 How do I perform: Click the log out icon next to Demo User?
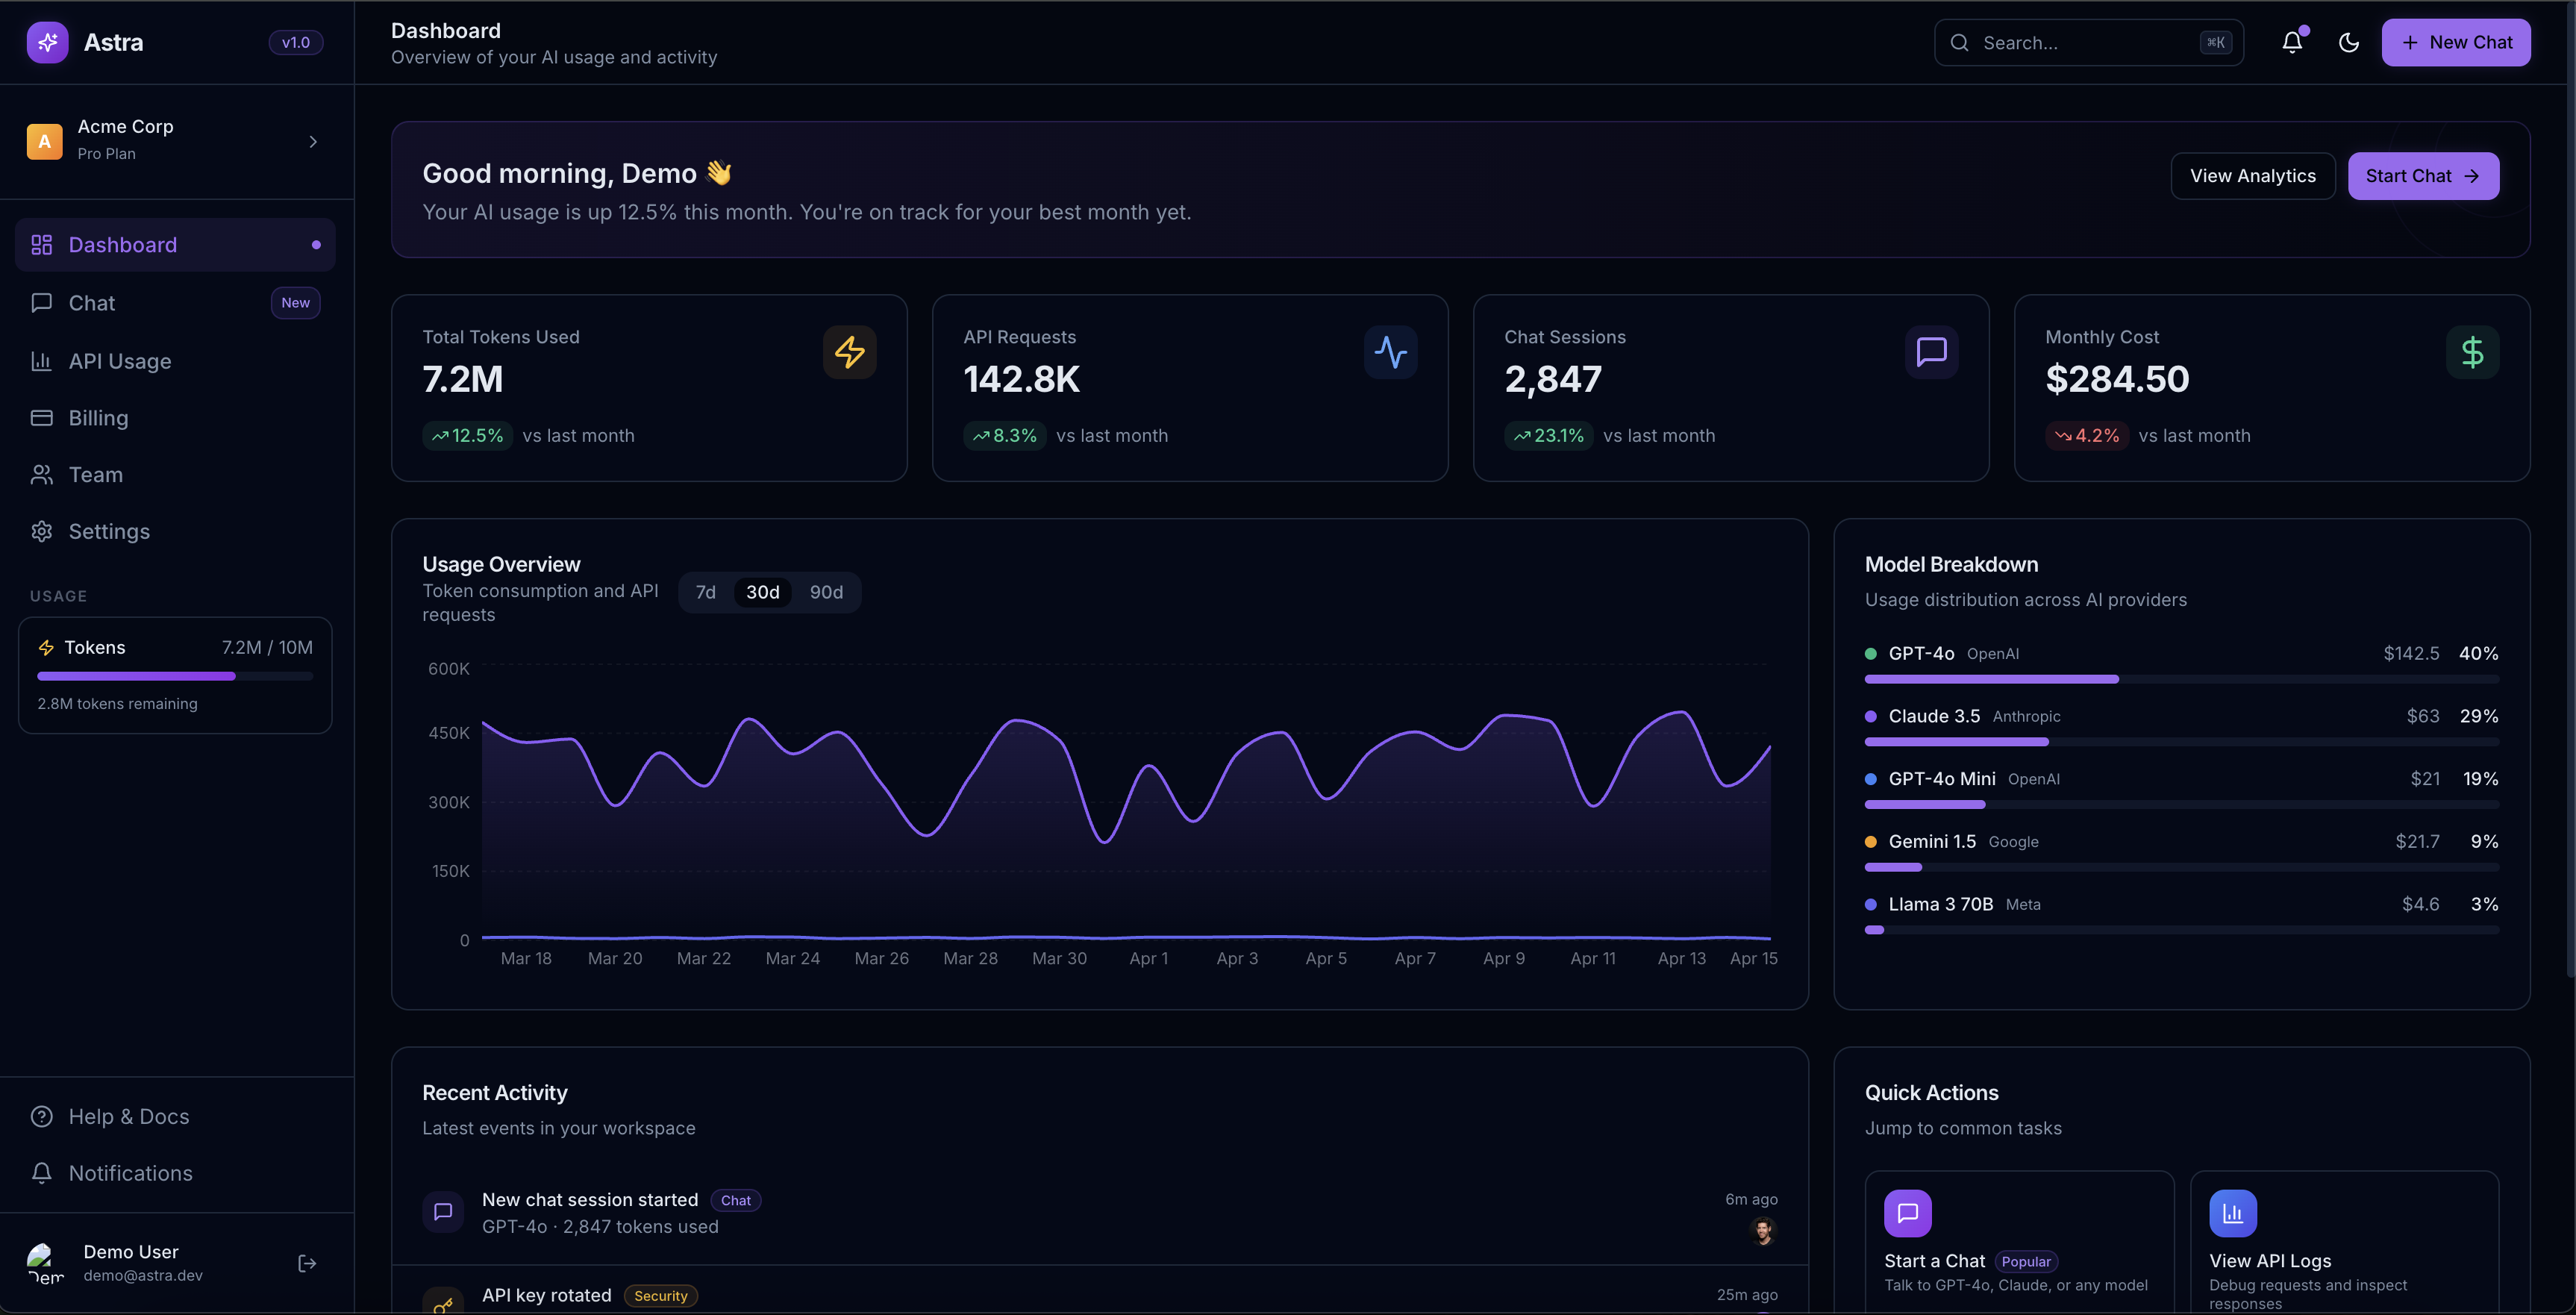pos(306,1263)
